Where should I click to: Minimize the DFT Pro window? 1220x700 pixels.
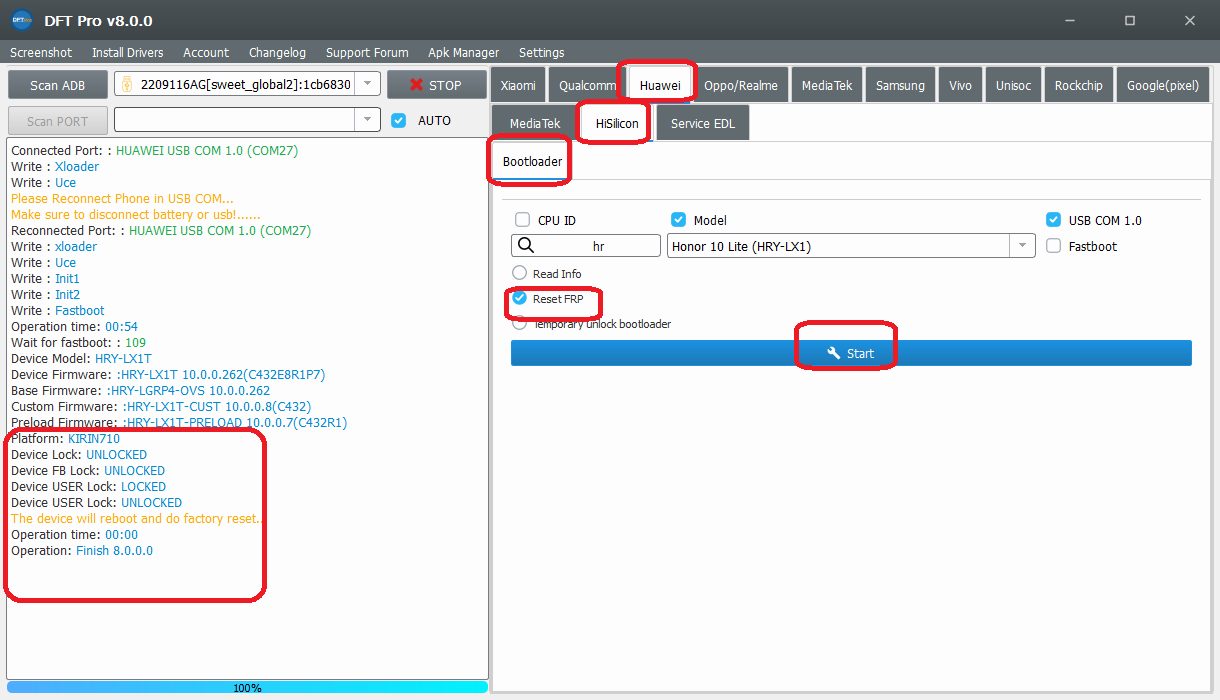(x=1071, y=20)
